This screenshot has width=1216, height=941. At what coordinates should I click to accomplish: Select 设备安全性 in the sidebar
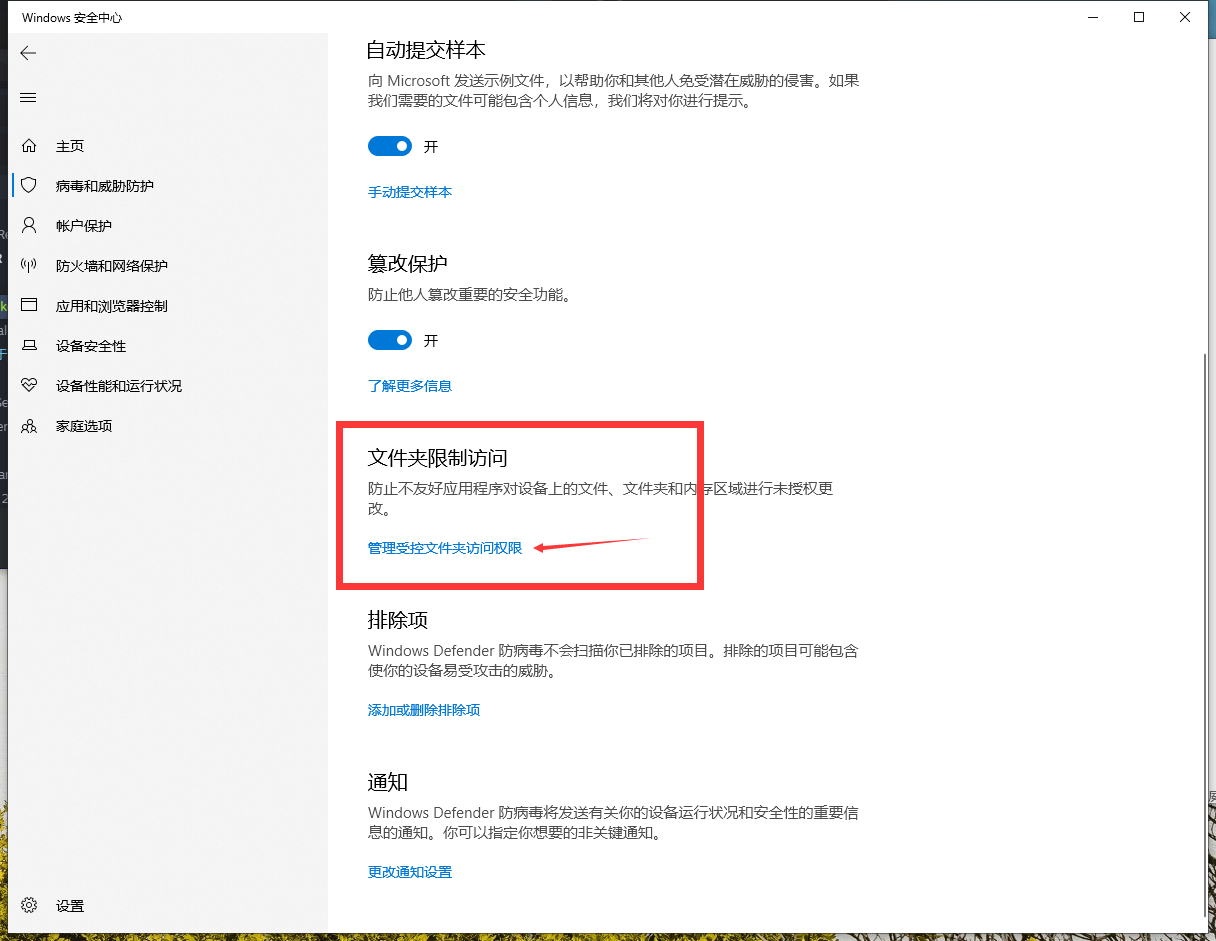pyautogui.click(x=91, y=346)
